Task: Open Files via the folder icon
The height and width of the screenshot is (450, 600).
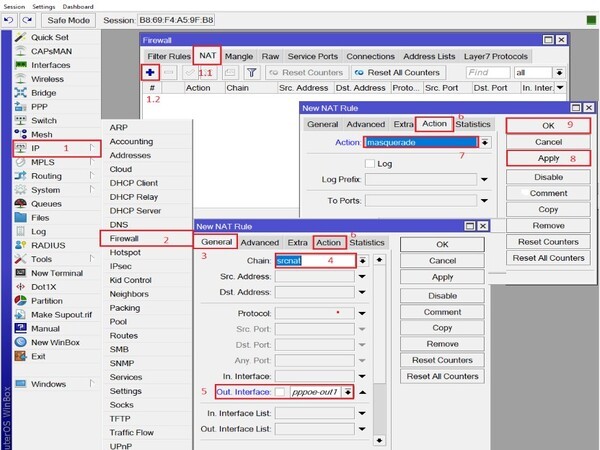Action: point(20,217)
